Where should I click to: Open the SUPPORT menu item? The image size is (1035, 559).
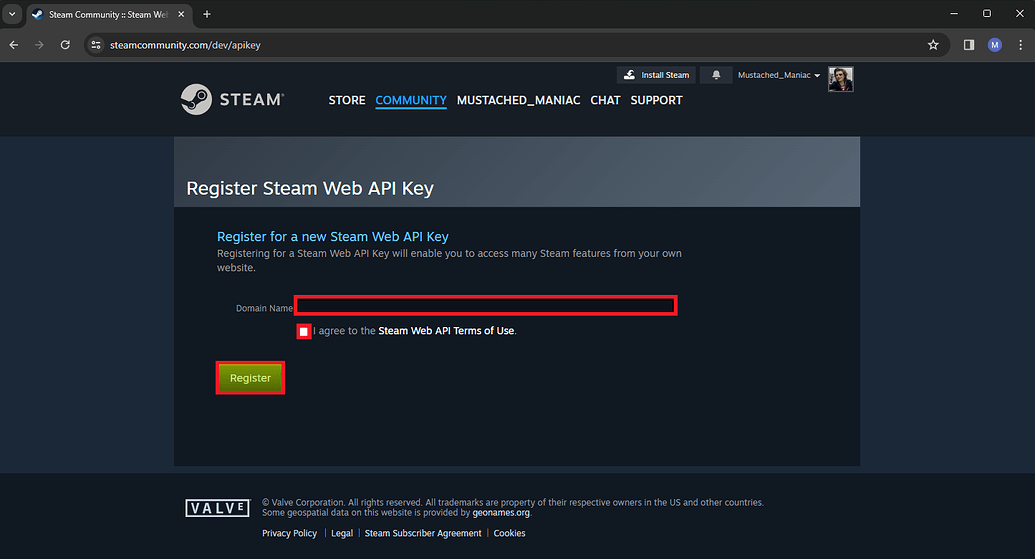pyautogui.click(x=656, y=100)
